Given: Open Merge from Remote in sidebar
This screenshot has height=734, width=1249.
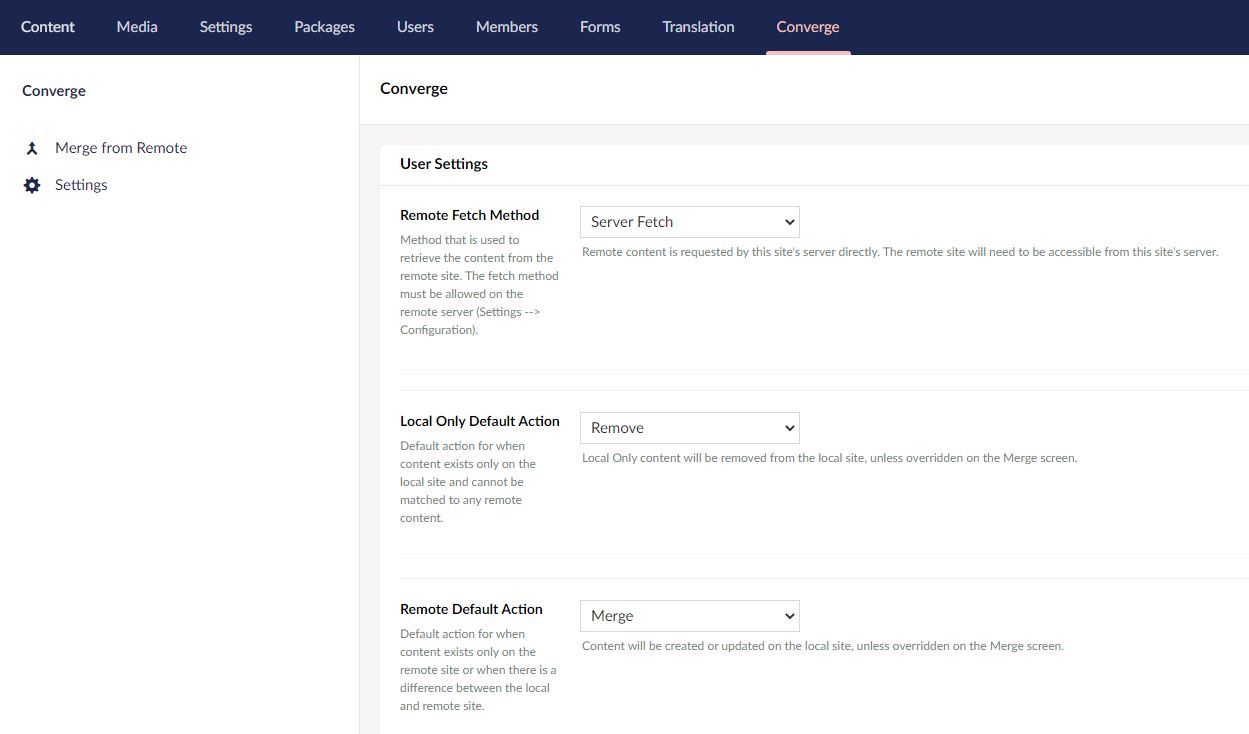Looking at the screenshot, I should click(x=121, y=148).
